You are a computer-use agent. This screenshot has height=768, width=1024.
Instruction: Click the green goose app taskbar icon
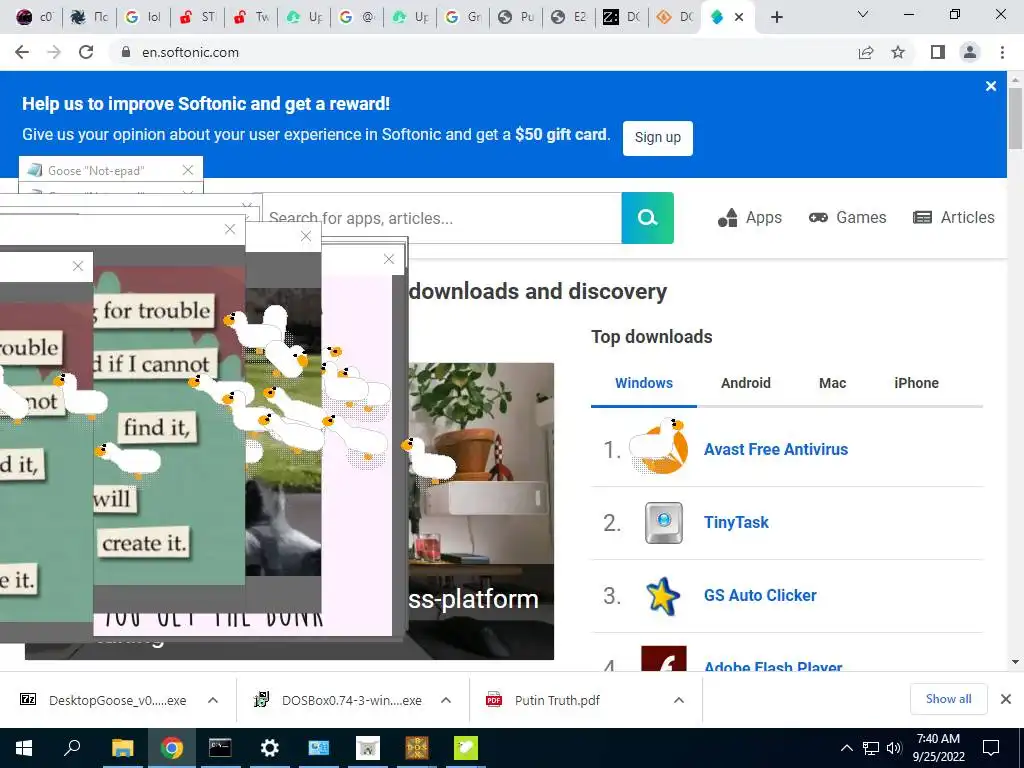(466, 748)
